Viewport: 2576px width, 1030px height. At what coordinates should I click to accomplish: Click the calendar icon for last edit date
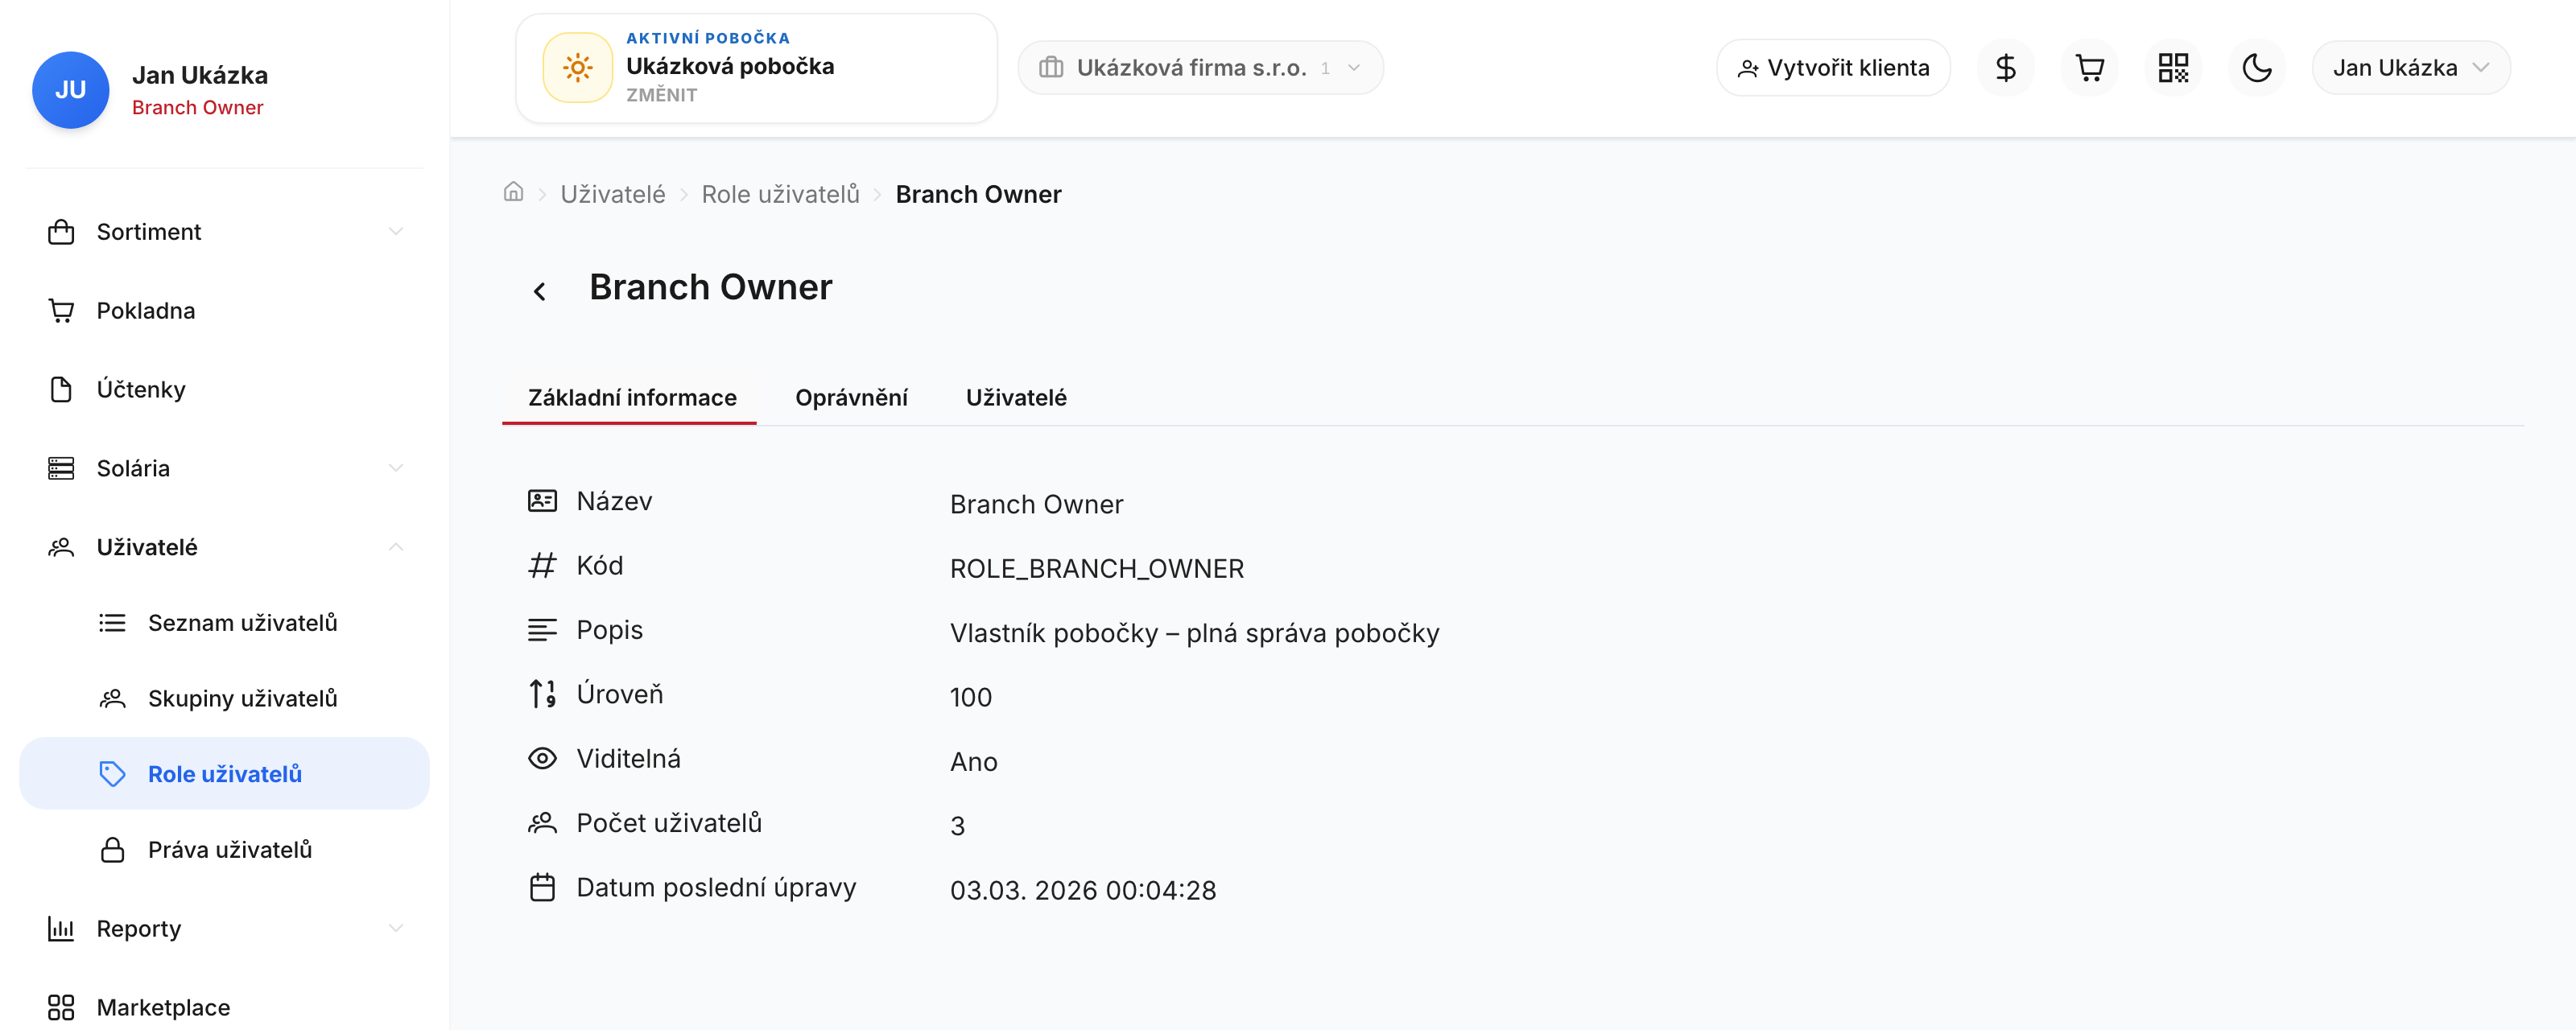coord(542,888)
